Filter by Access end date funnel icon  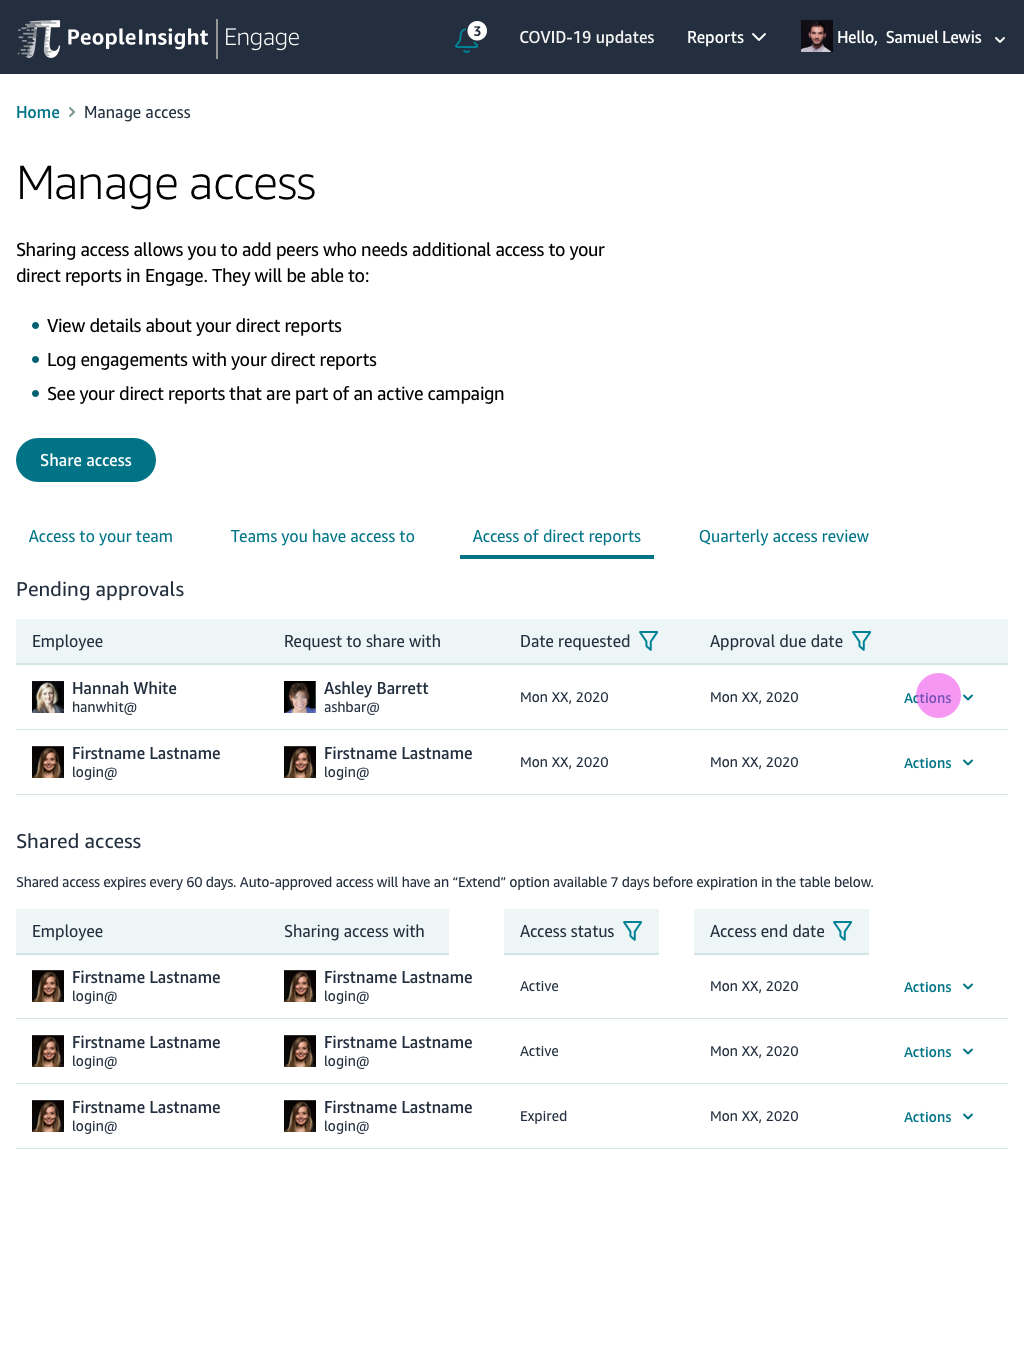click(843, 931)
